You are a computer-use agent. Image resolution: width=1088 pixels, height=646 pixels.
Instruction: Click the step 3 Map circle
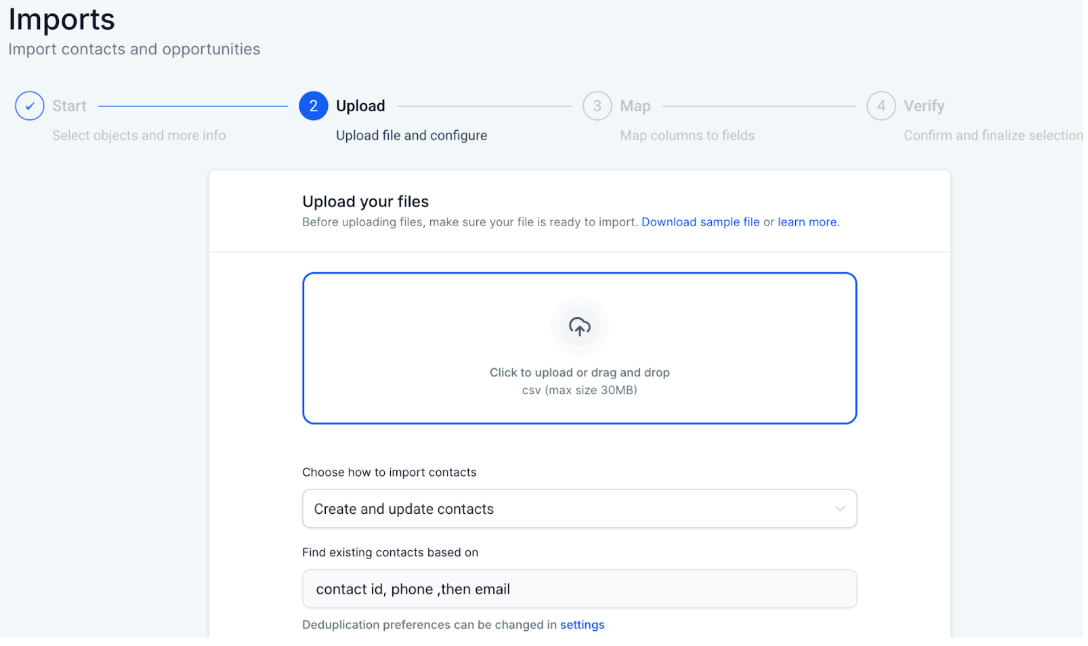(597, 106)
